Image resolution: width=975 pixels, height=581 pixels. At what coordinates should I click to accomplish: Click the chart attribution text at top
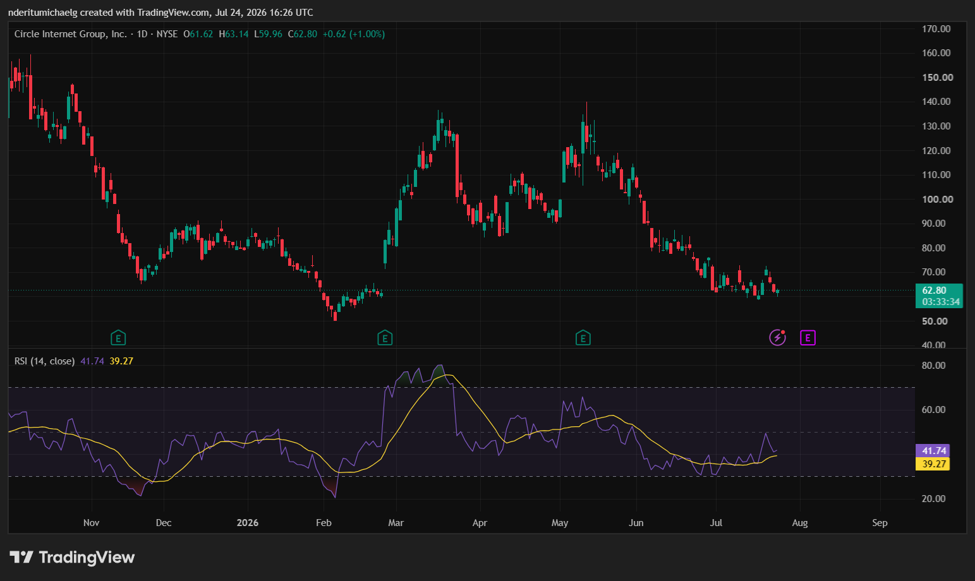point(160,12)
